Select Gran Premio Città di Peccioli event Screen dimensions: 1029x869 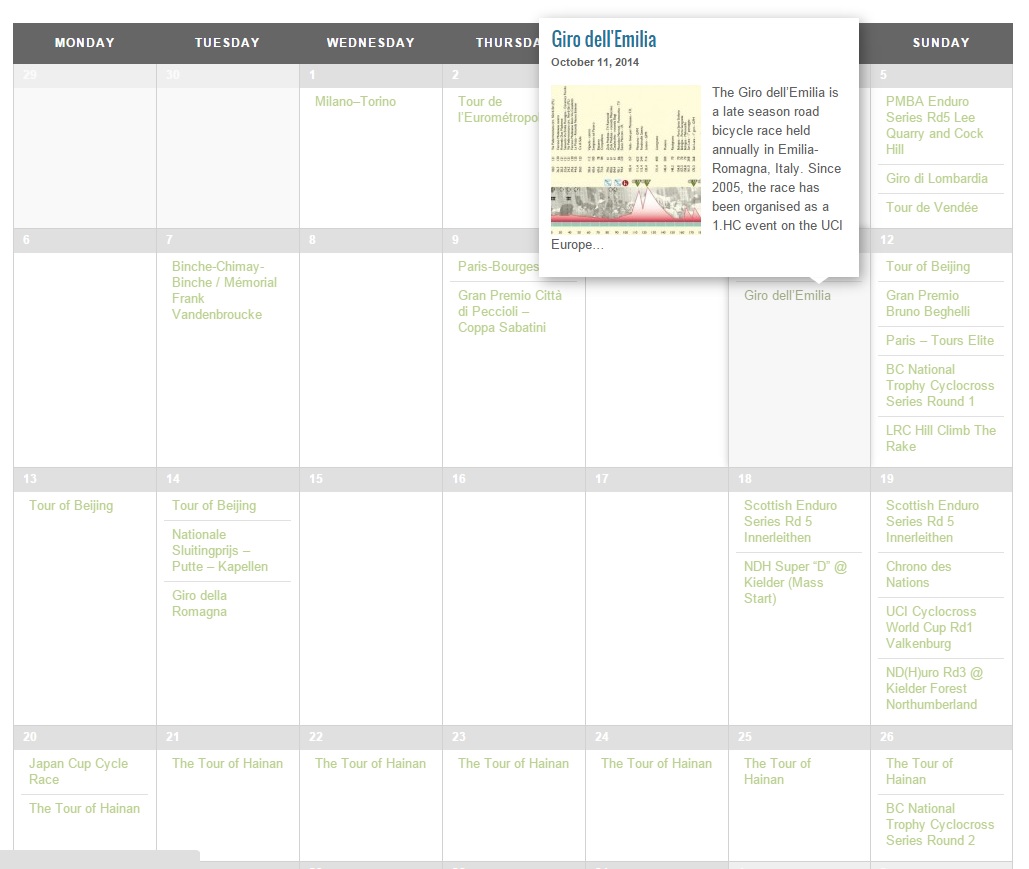coord(509,311)
